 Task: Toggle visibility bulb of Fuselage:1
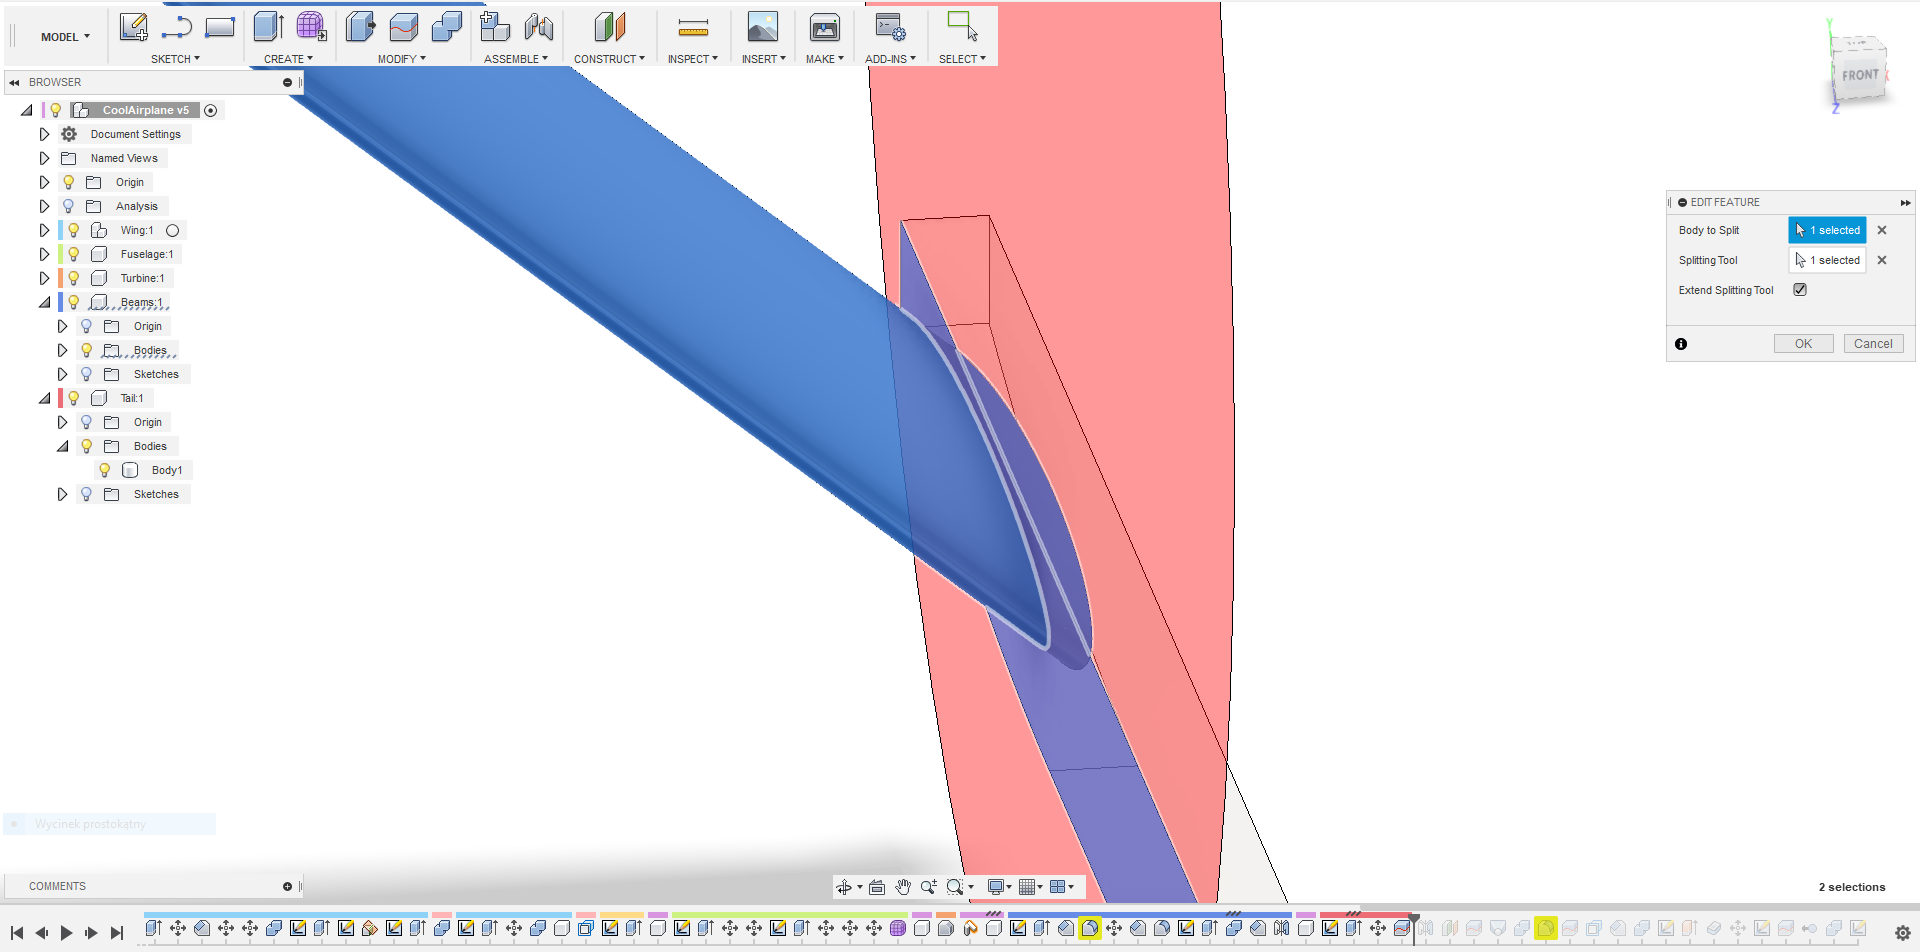[x=74, y=254]
